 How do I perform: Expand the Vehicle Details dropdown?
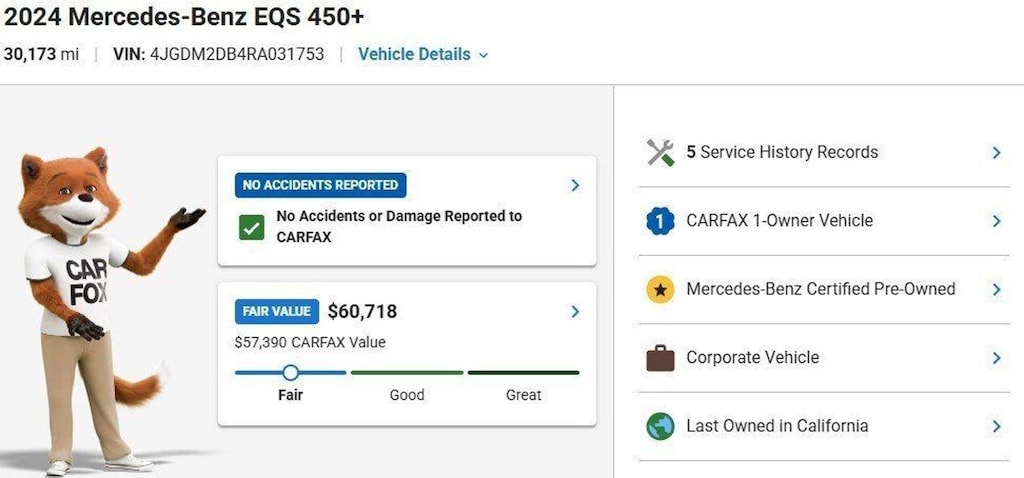(x=423, y=54)
